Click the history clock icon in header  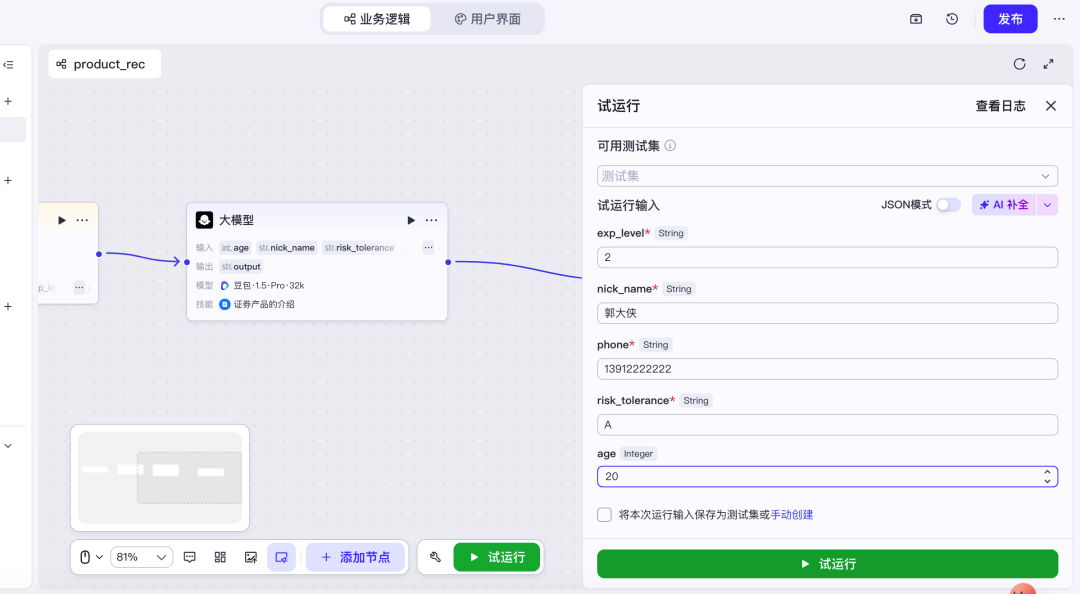tap(952, 19)
